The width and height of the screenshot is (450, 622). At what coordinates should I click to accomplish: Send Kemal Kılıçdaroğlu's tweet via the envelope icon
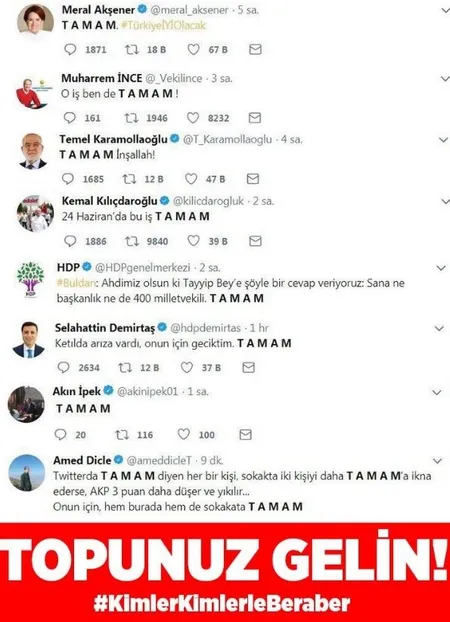[x=255, y=241]
